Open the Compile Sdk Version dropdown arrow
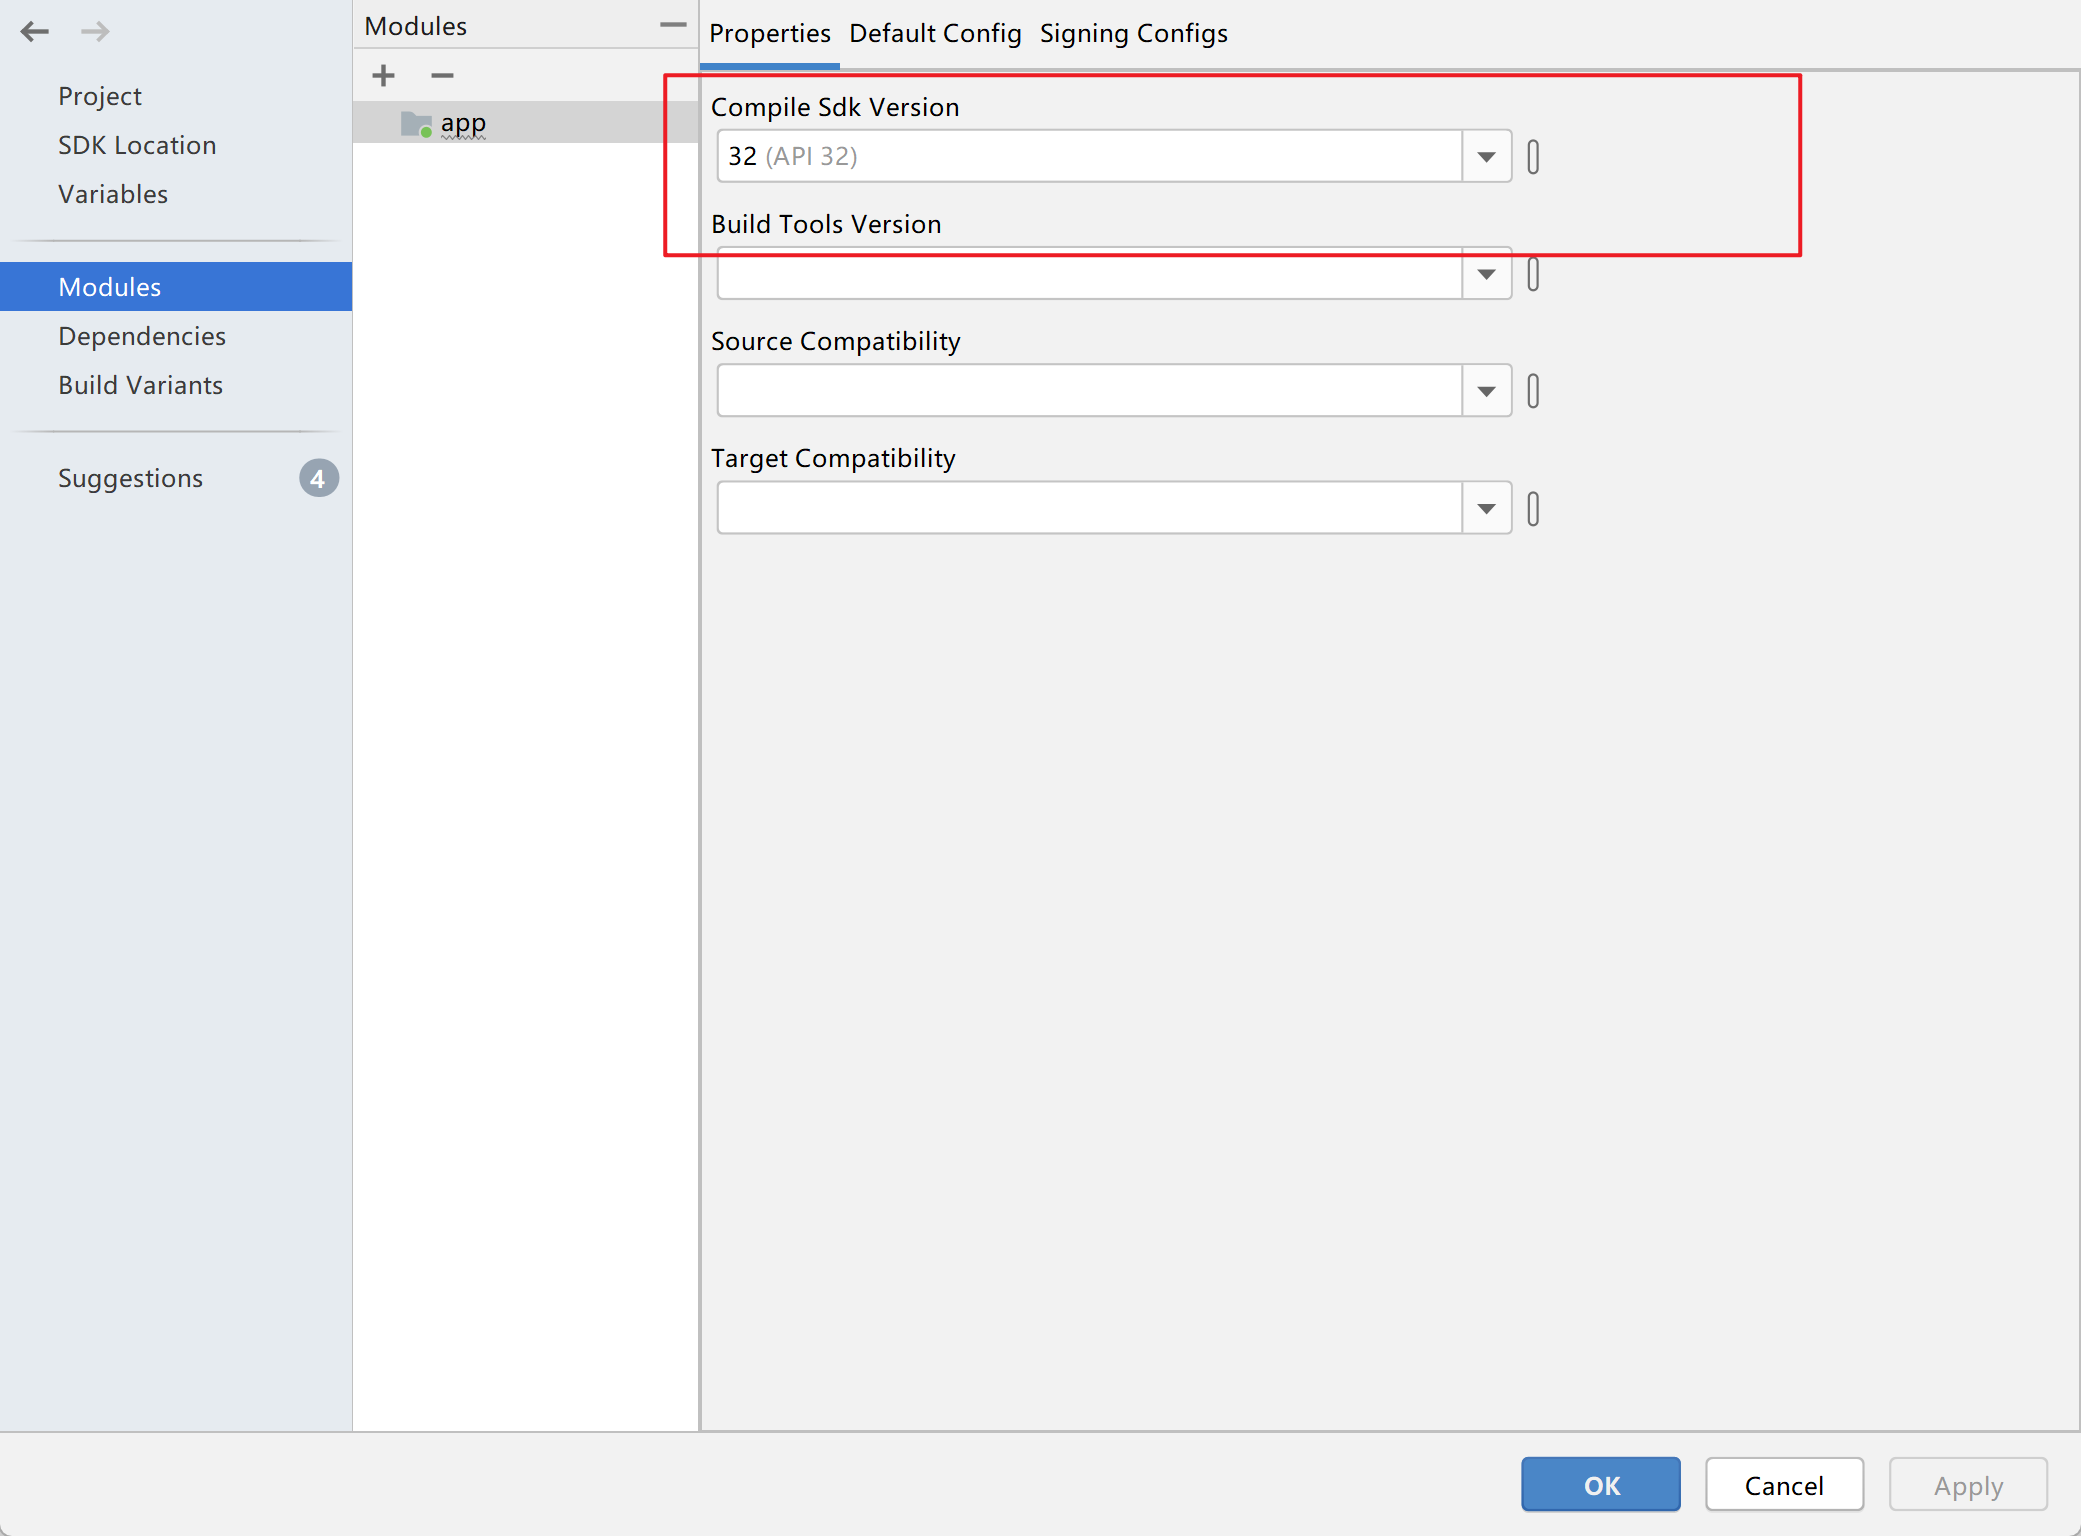This screenshot has width=2081, height=1536. [x=1486, y=157]
